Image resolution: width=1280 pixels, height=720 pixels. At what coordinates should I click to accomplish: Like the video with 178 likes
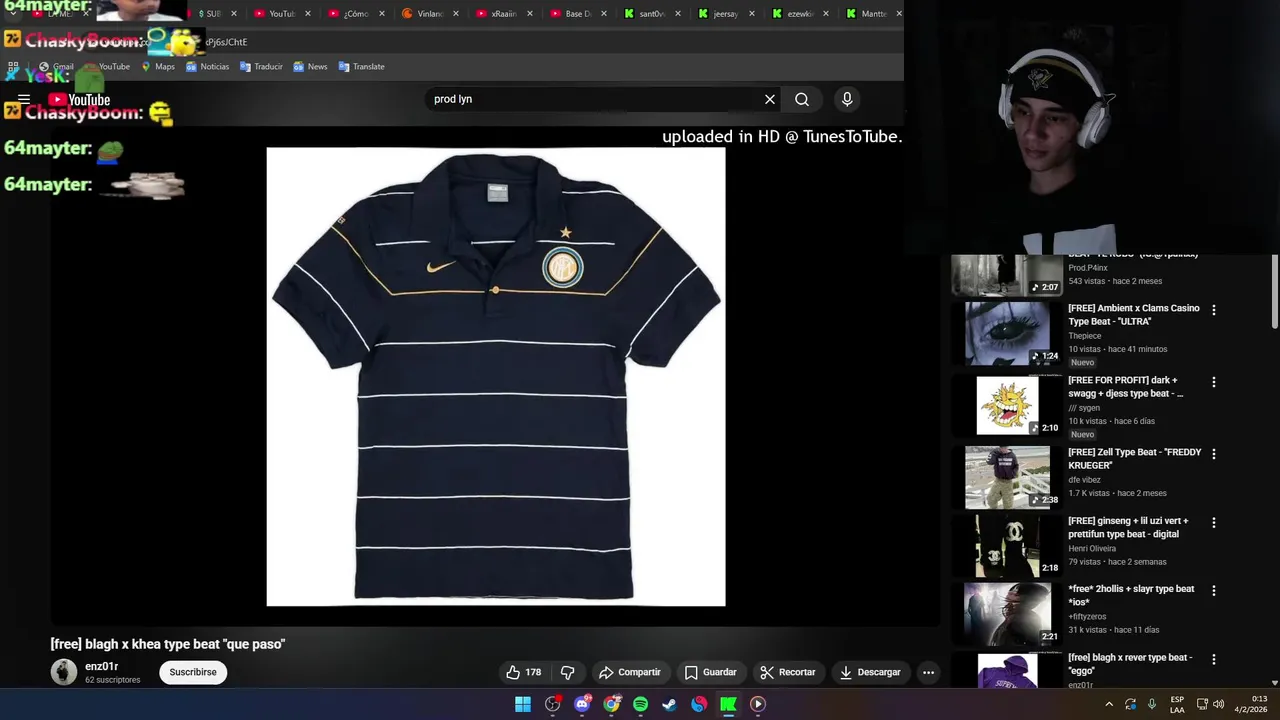[525, 672]
